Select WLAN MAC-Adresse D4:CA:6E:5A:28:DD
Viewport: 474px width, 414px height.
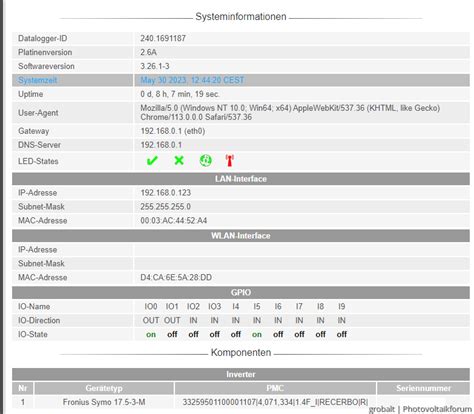pos(176,277)
